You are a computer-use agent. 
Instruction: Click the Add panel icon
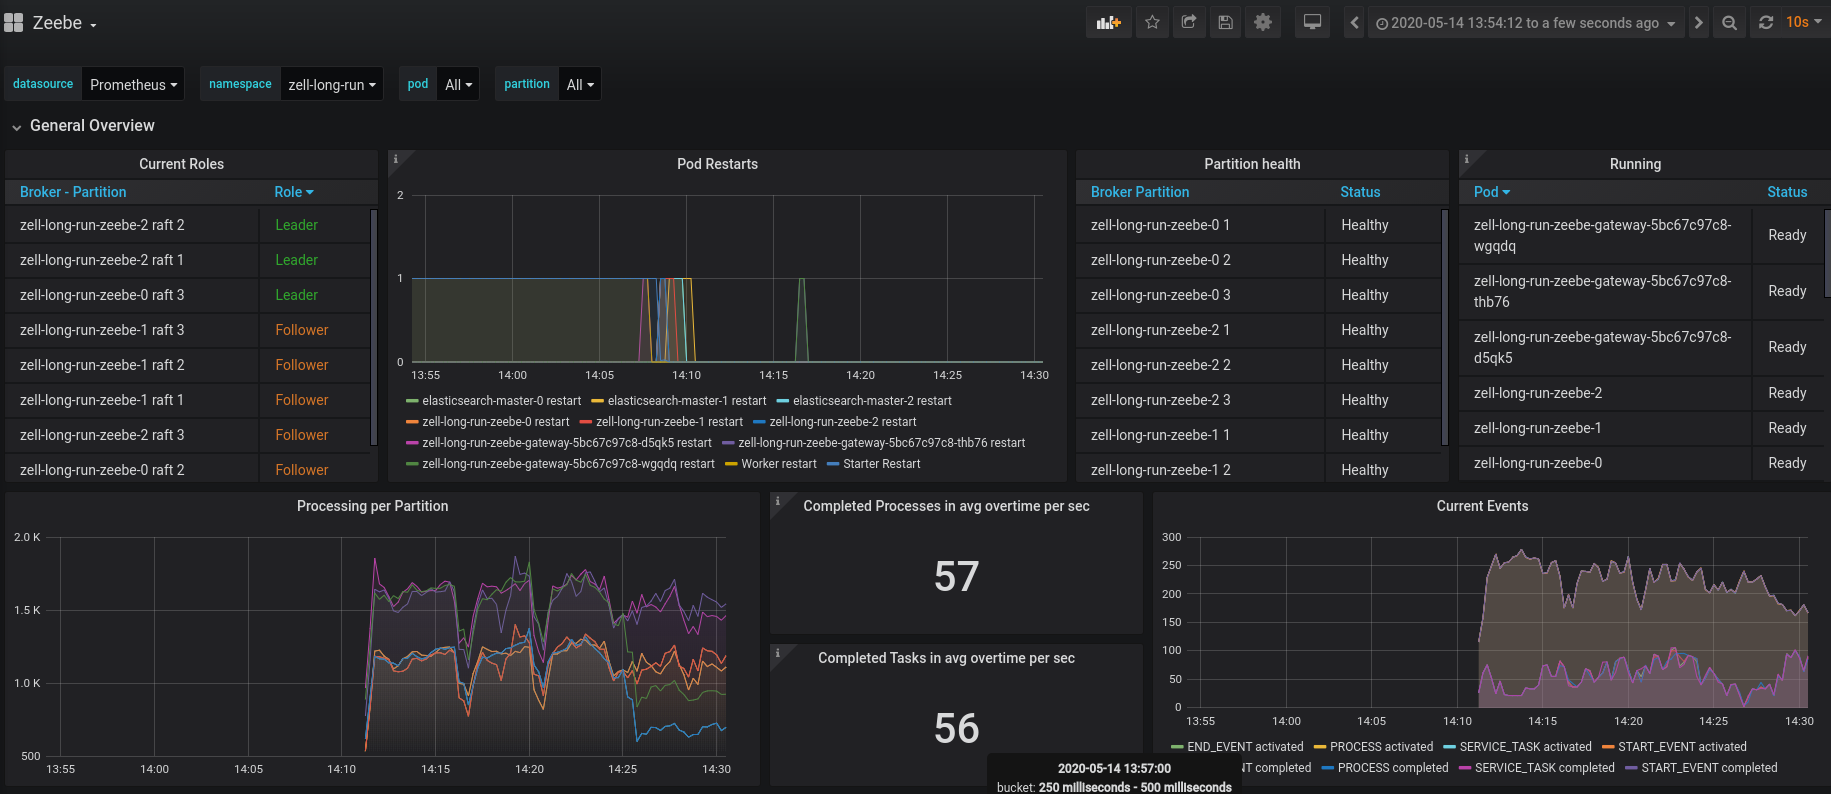coord(1109,22)
